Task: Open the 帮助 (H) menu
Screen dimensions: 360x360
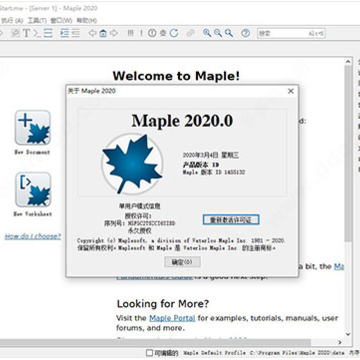Action: click(x=87, y=21)
